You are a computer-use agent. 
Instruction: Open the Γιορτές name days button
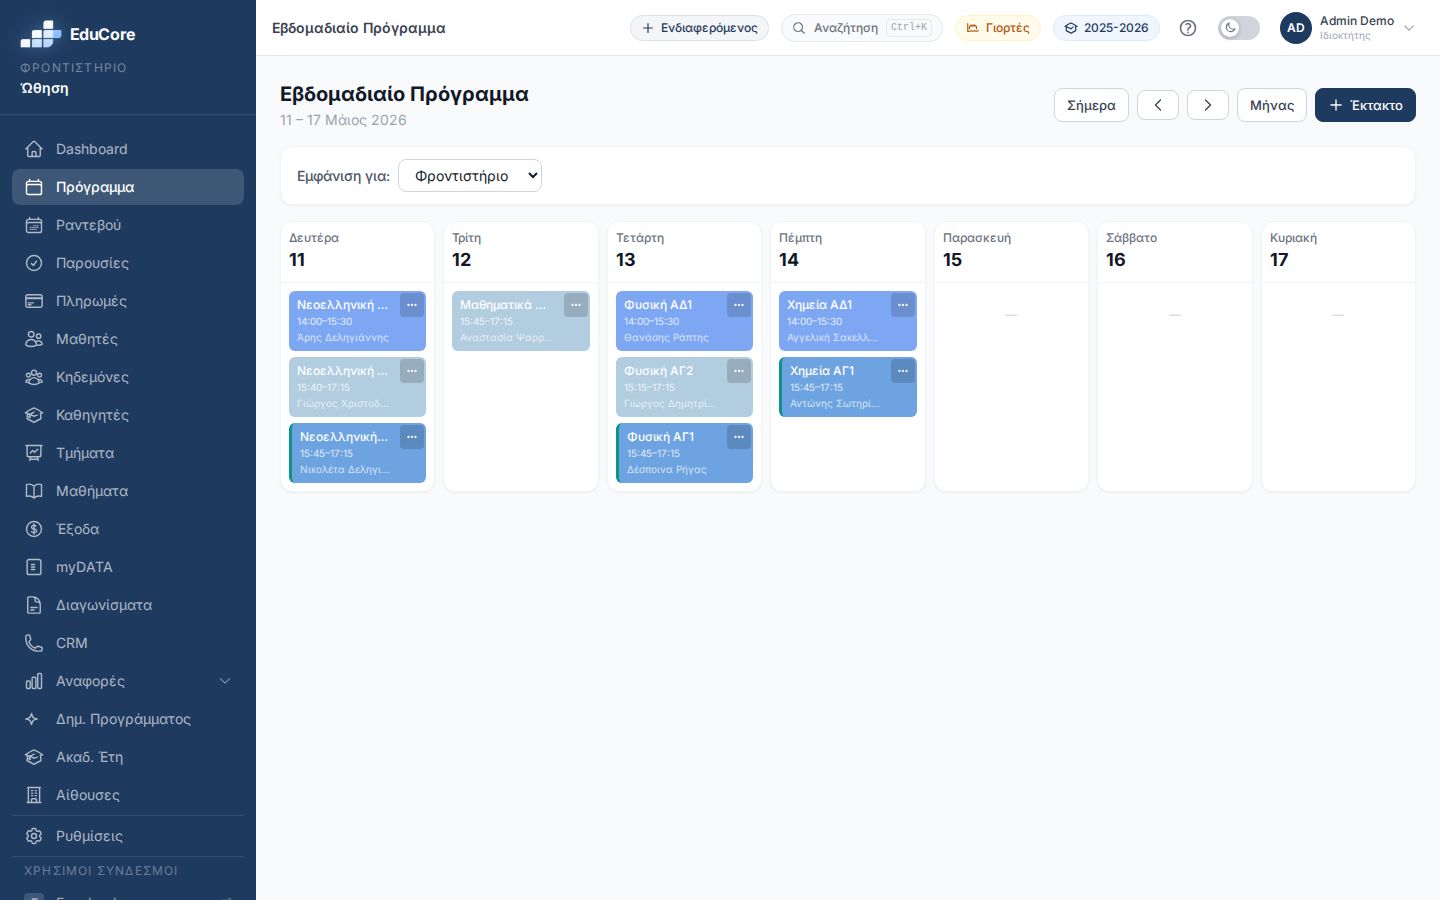(998, 28)
